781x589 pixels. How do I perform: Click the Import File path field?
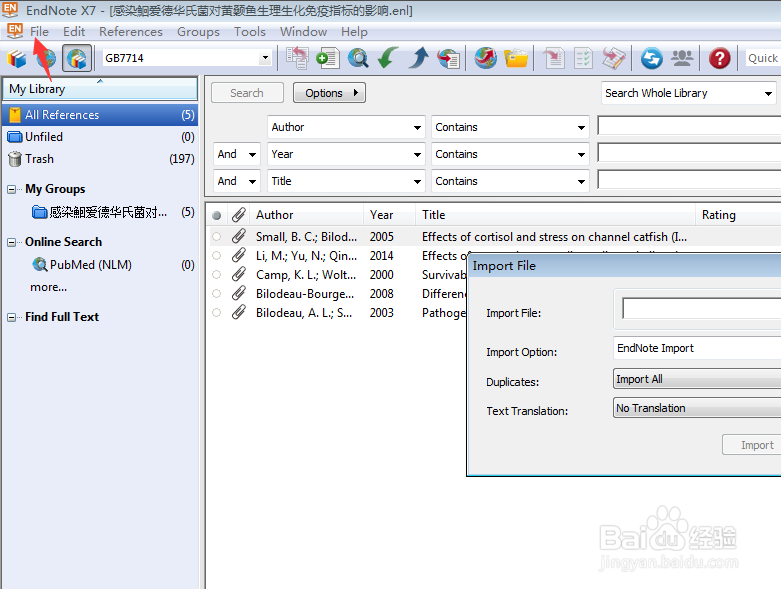coord(702,309)
